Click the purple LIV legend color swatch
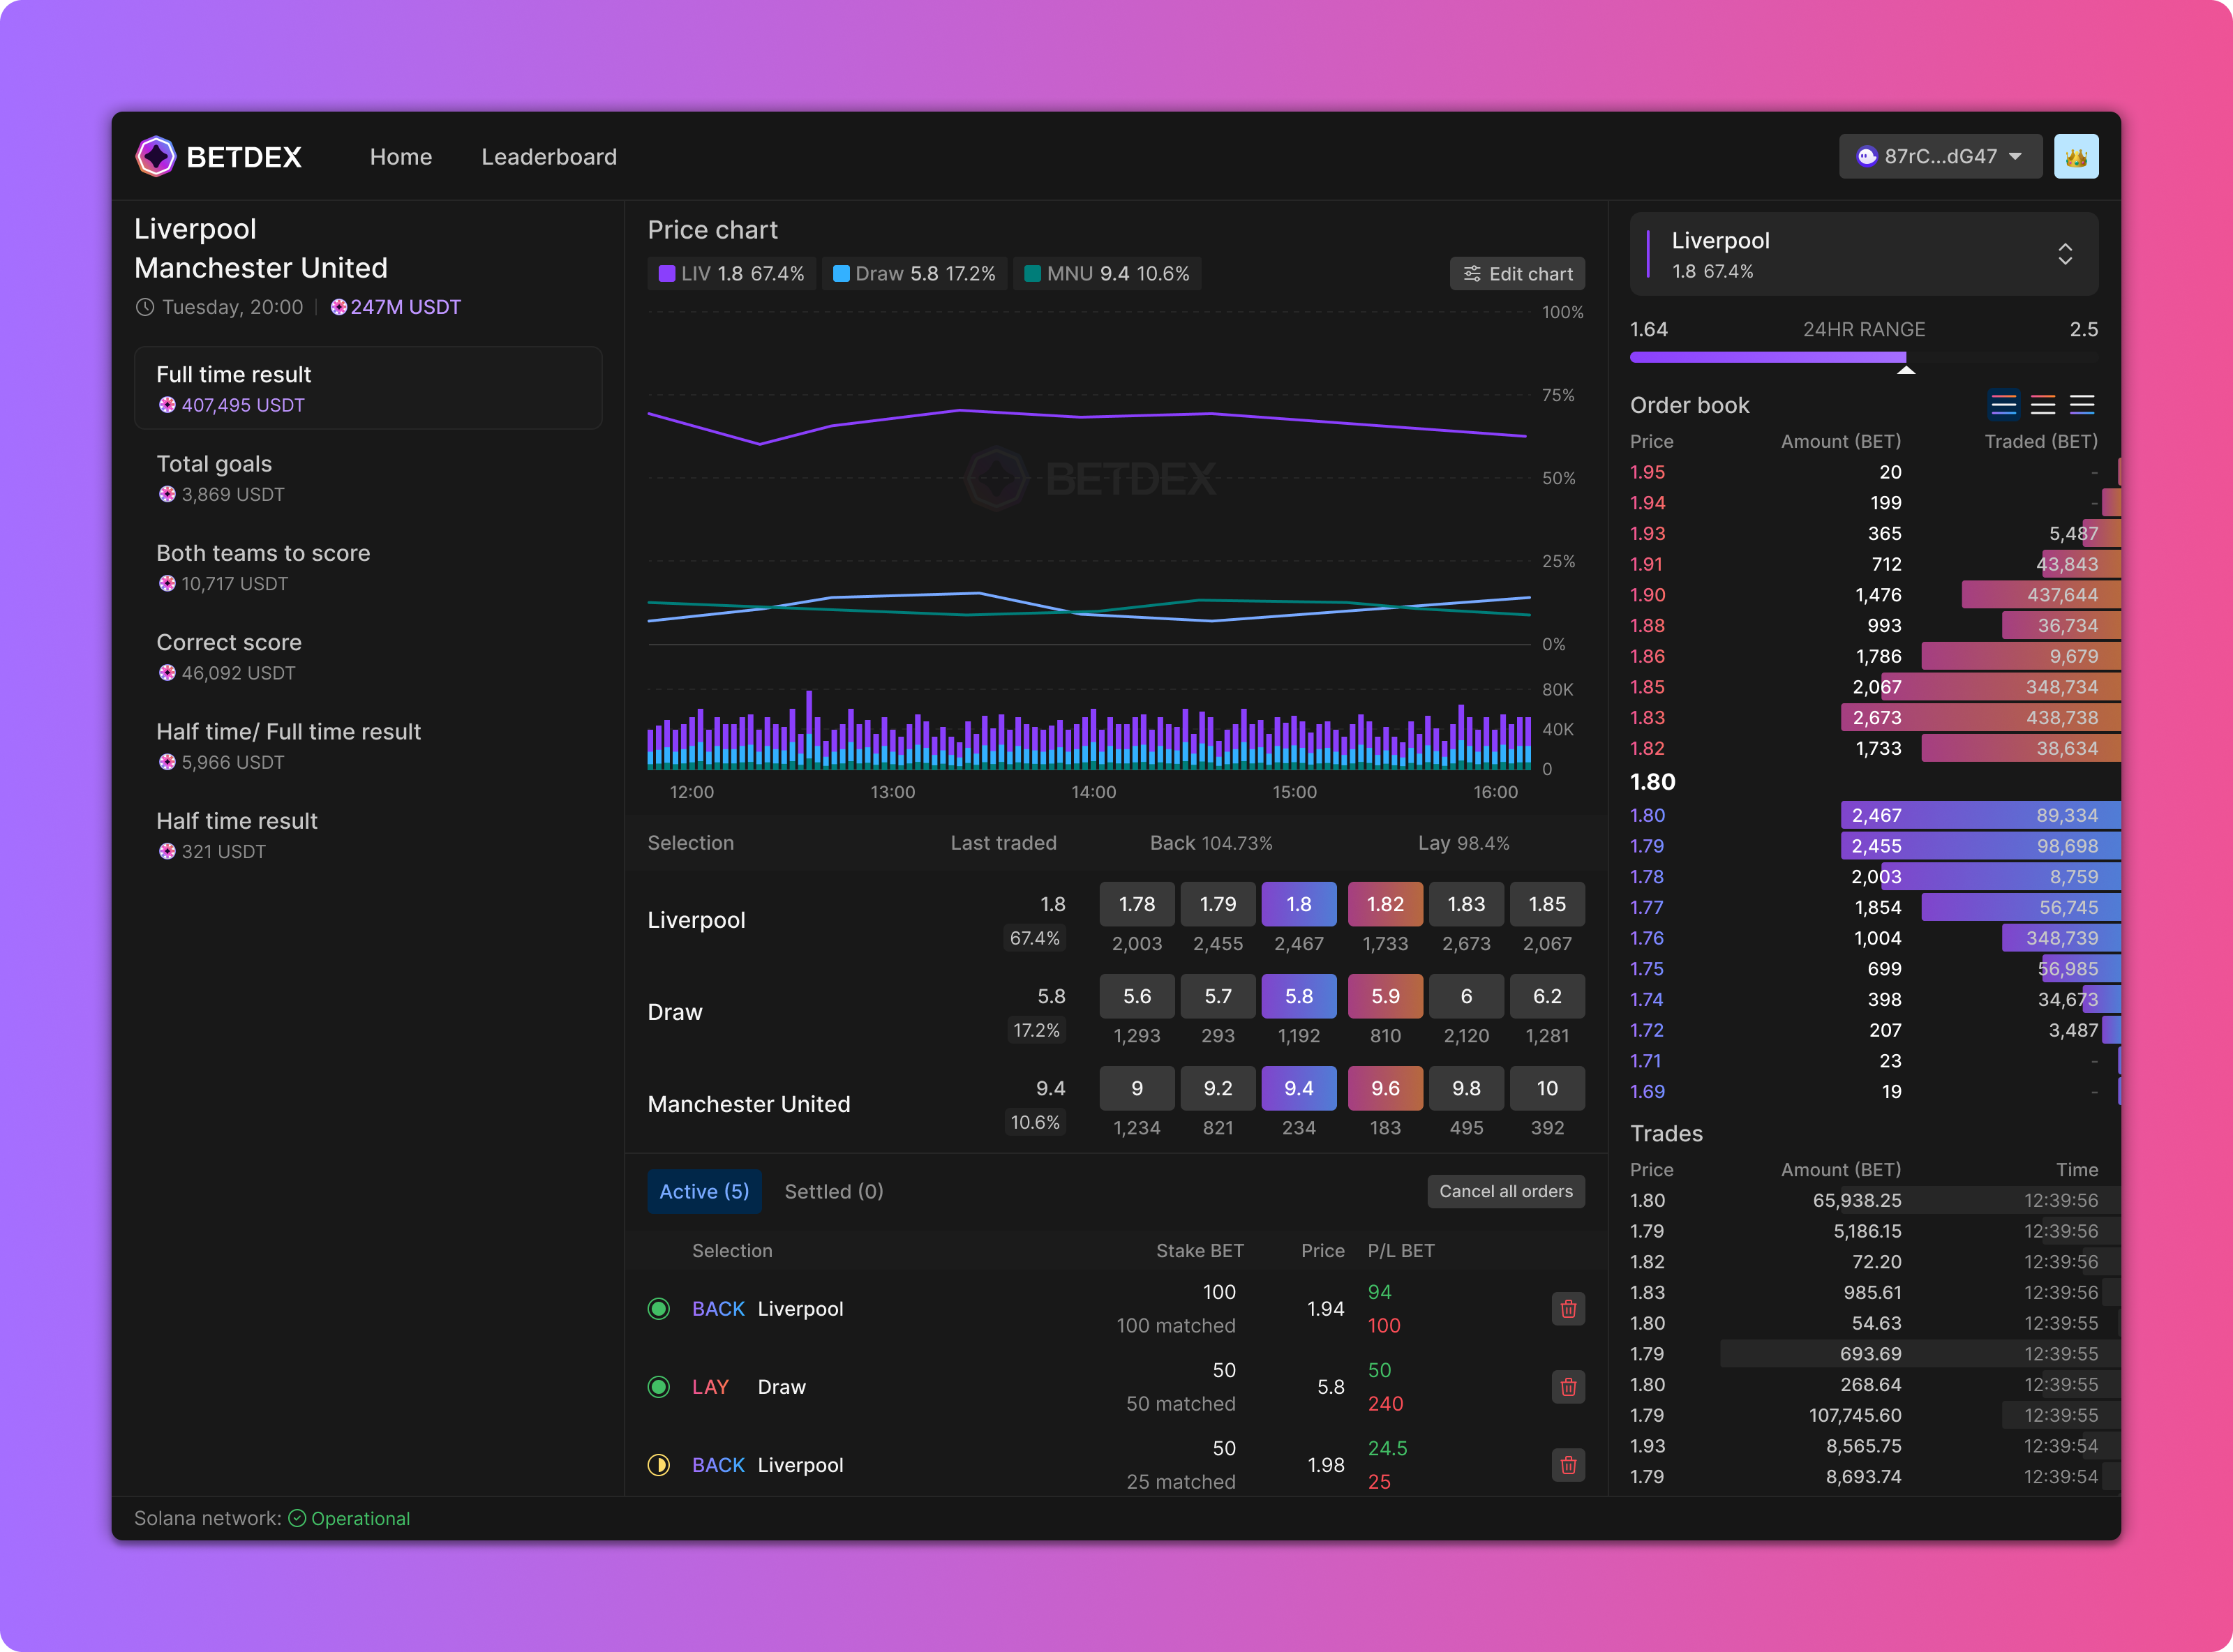 point(667,274)
